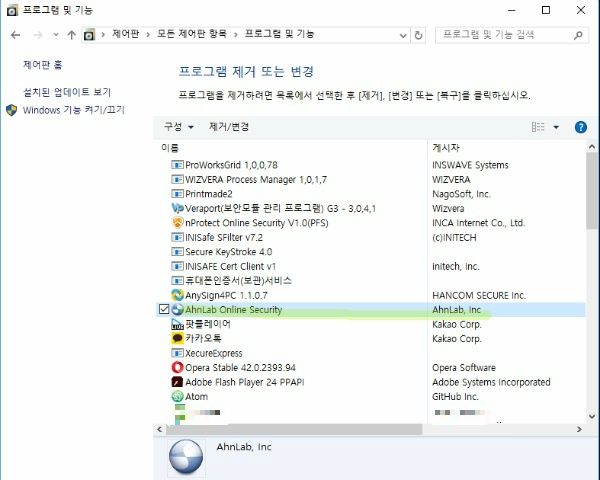Click the search magnifier icon
This screenshot has height=480, width=600.
click(578, 35)
